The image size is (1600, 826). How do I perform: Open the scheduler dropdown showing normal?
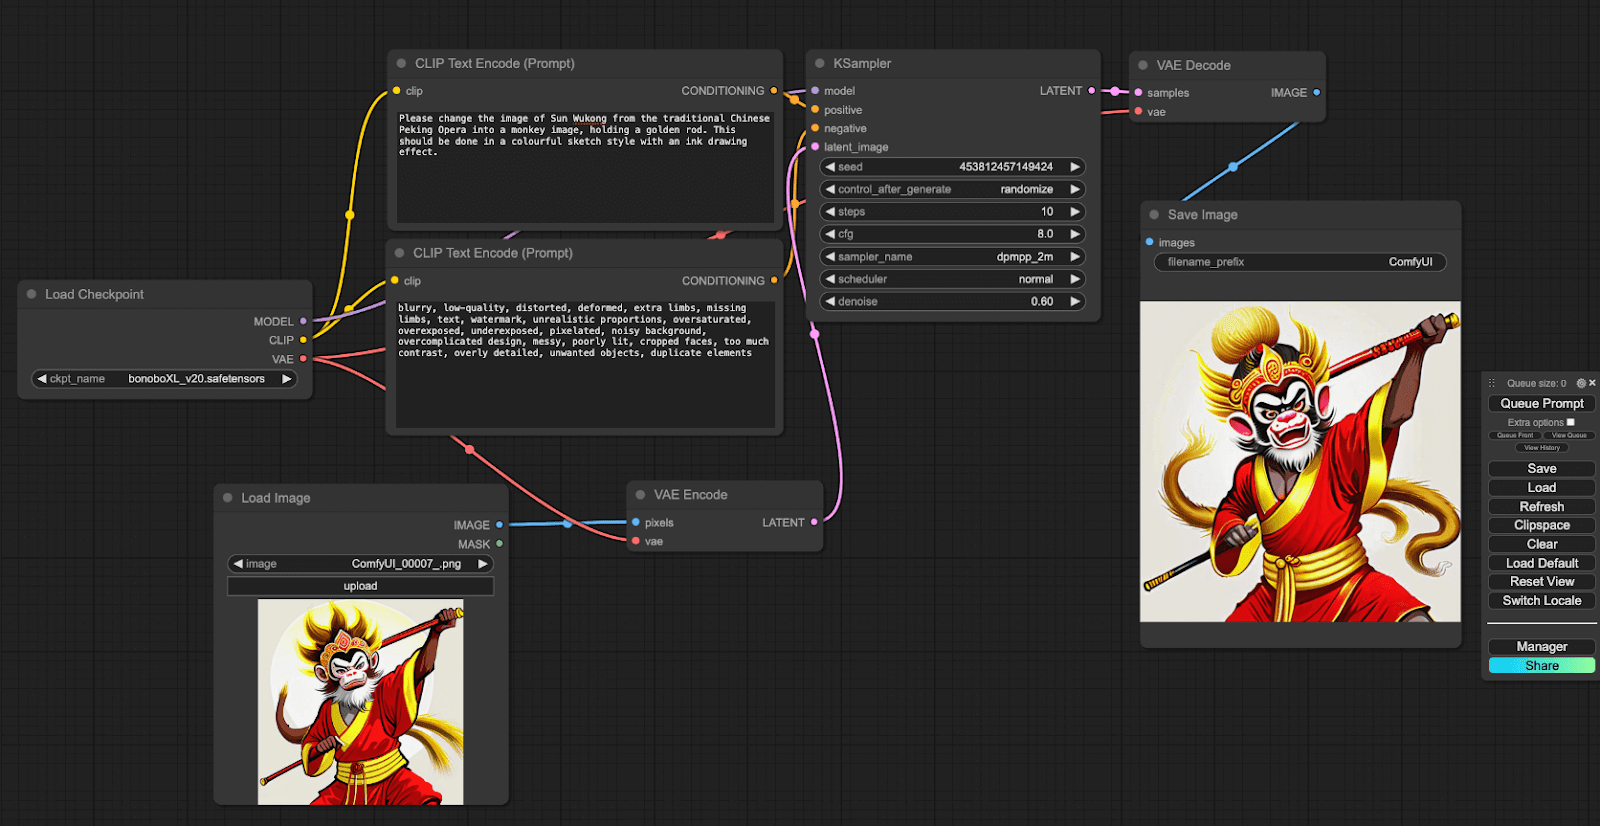point(952,279)
